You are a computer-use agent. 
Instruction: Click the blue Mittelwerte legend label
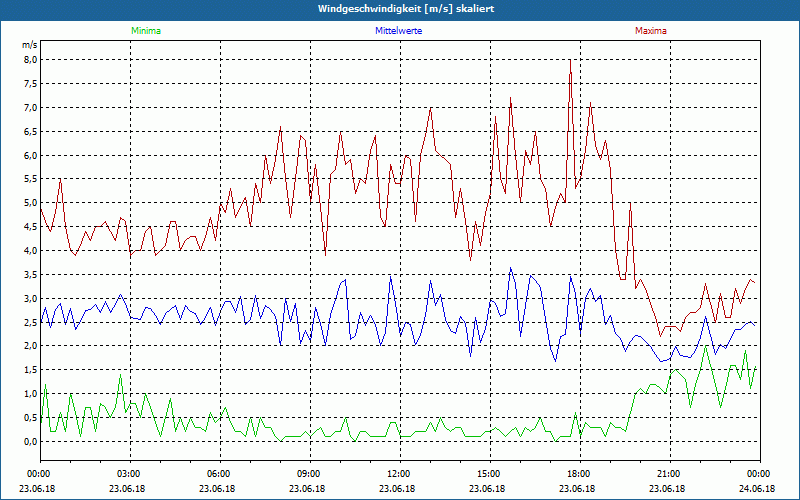398,31
